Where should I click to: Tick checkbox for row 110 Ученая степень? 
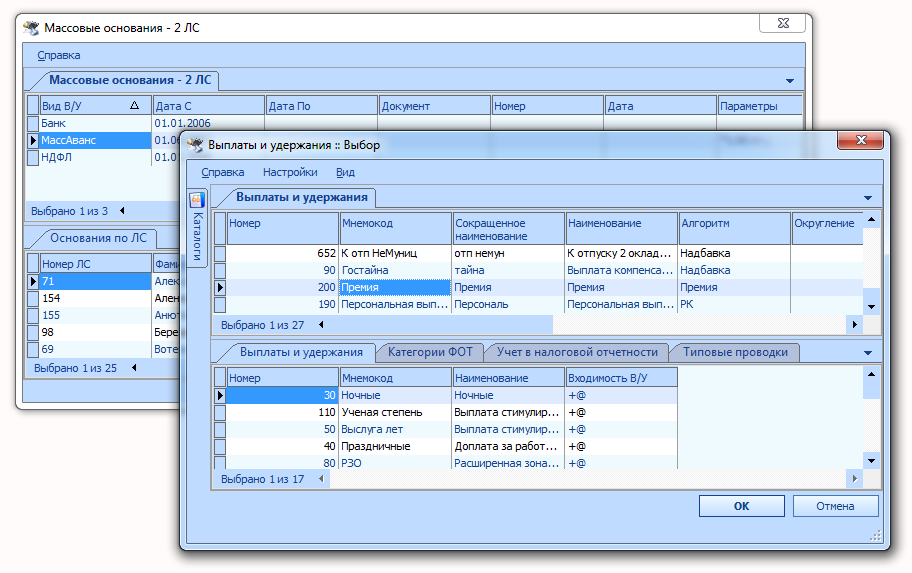tap(220, 412)
